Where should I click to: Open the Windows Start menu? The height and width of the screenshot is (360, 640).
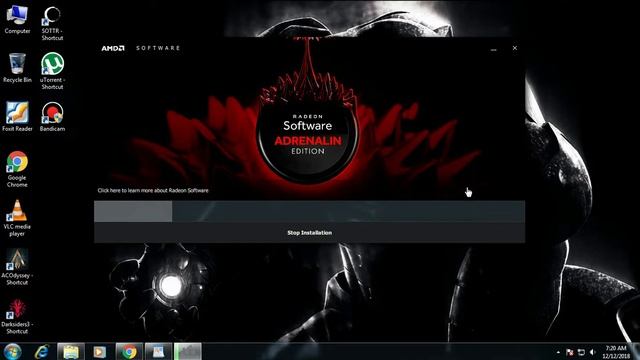tap(12, 351)
